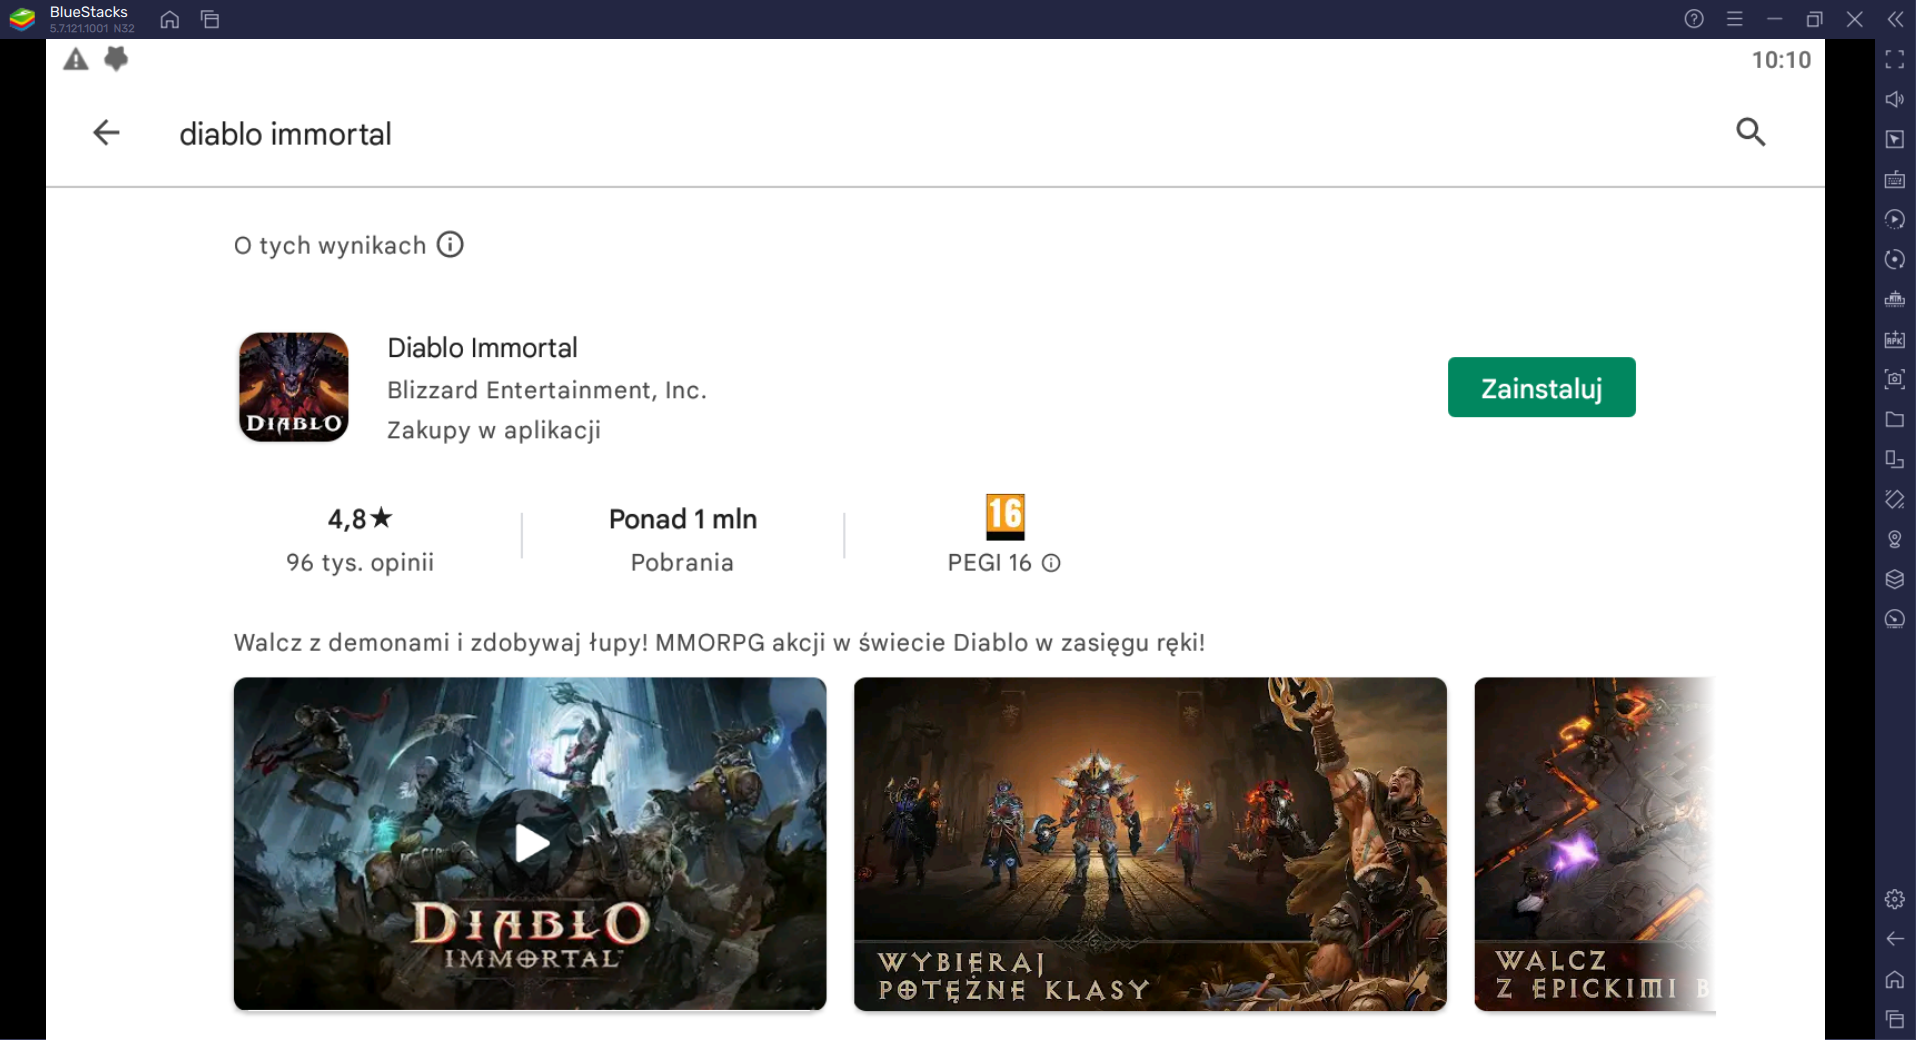Click the lock cursor icon in sidebar
Viewport: 1916px width, 1040px height.
pos(1894,140)
